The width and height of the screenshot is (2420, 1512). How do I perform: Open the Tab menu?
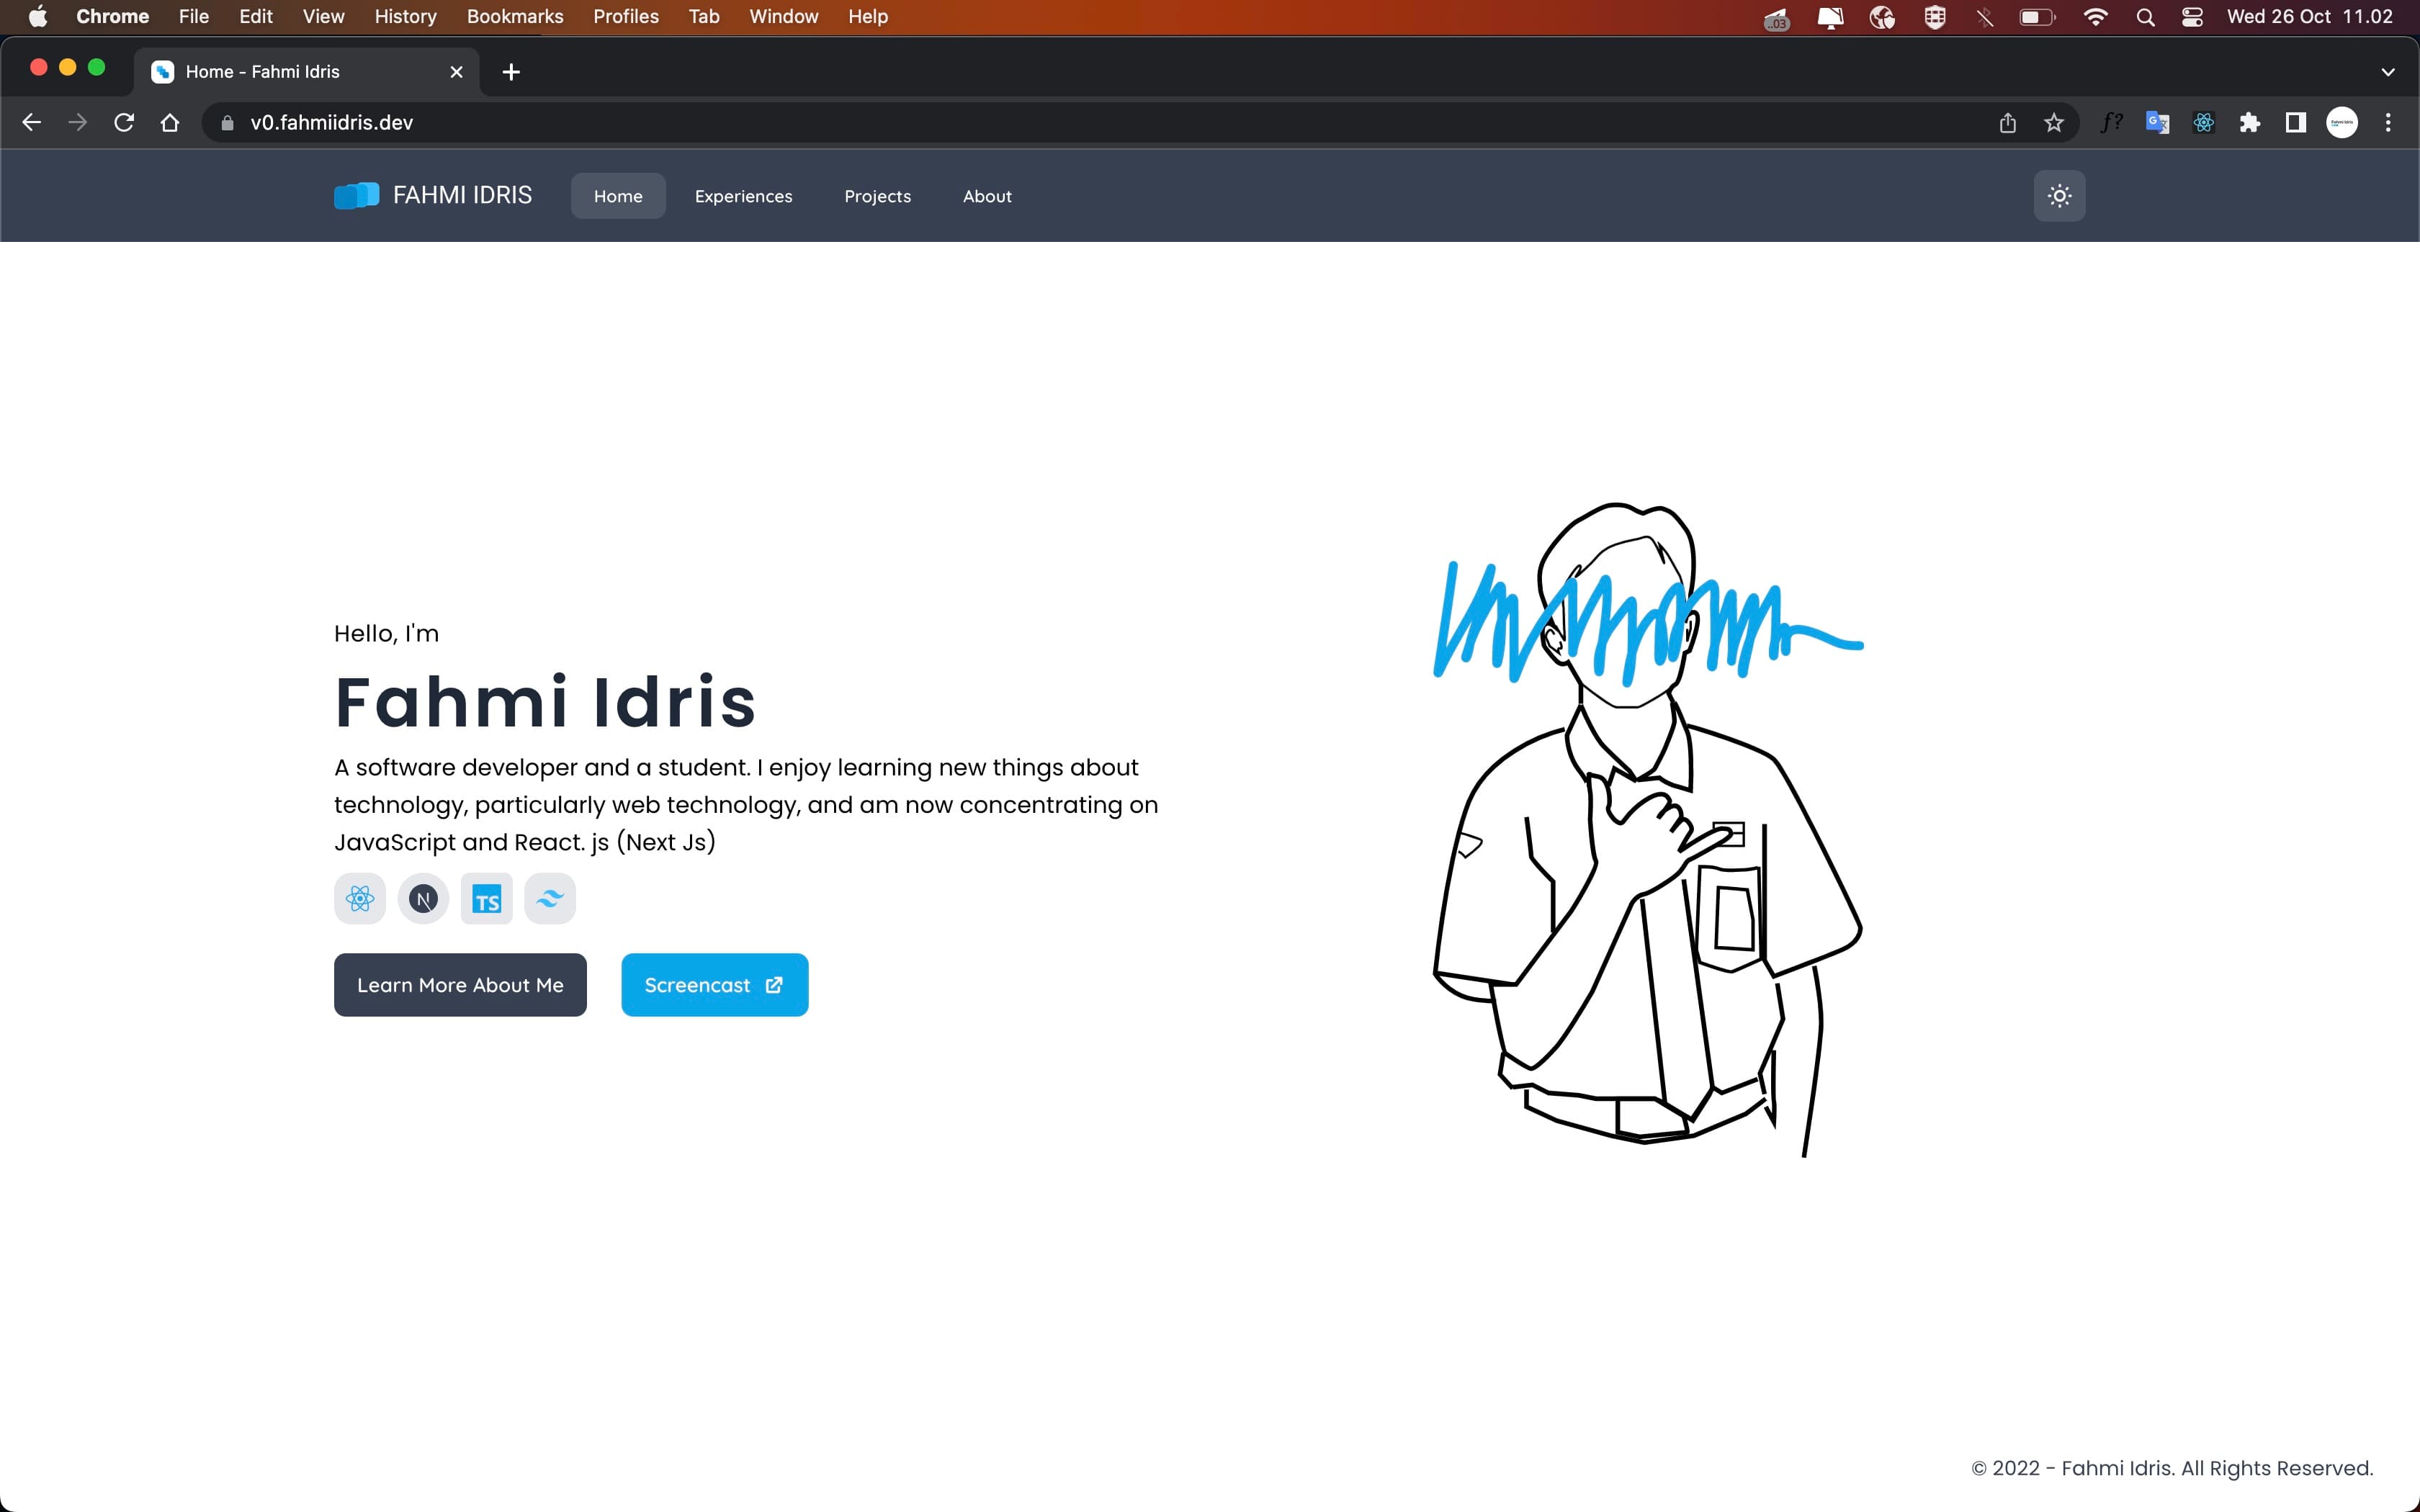(x=704, y=16)
